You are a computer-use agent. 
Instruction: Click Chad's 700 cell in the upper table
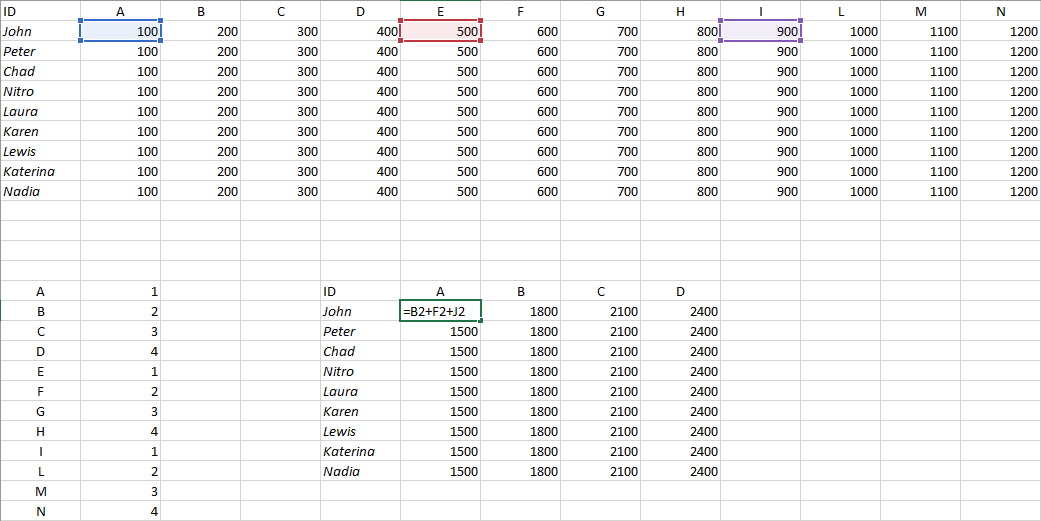pyautogui.click(x=600, y=71)
